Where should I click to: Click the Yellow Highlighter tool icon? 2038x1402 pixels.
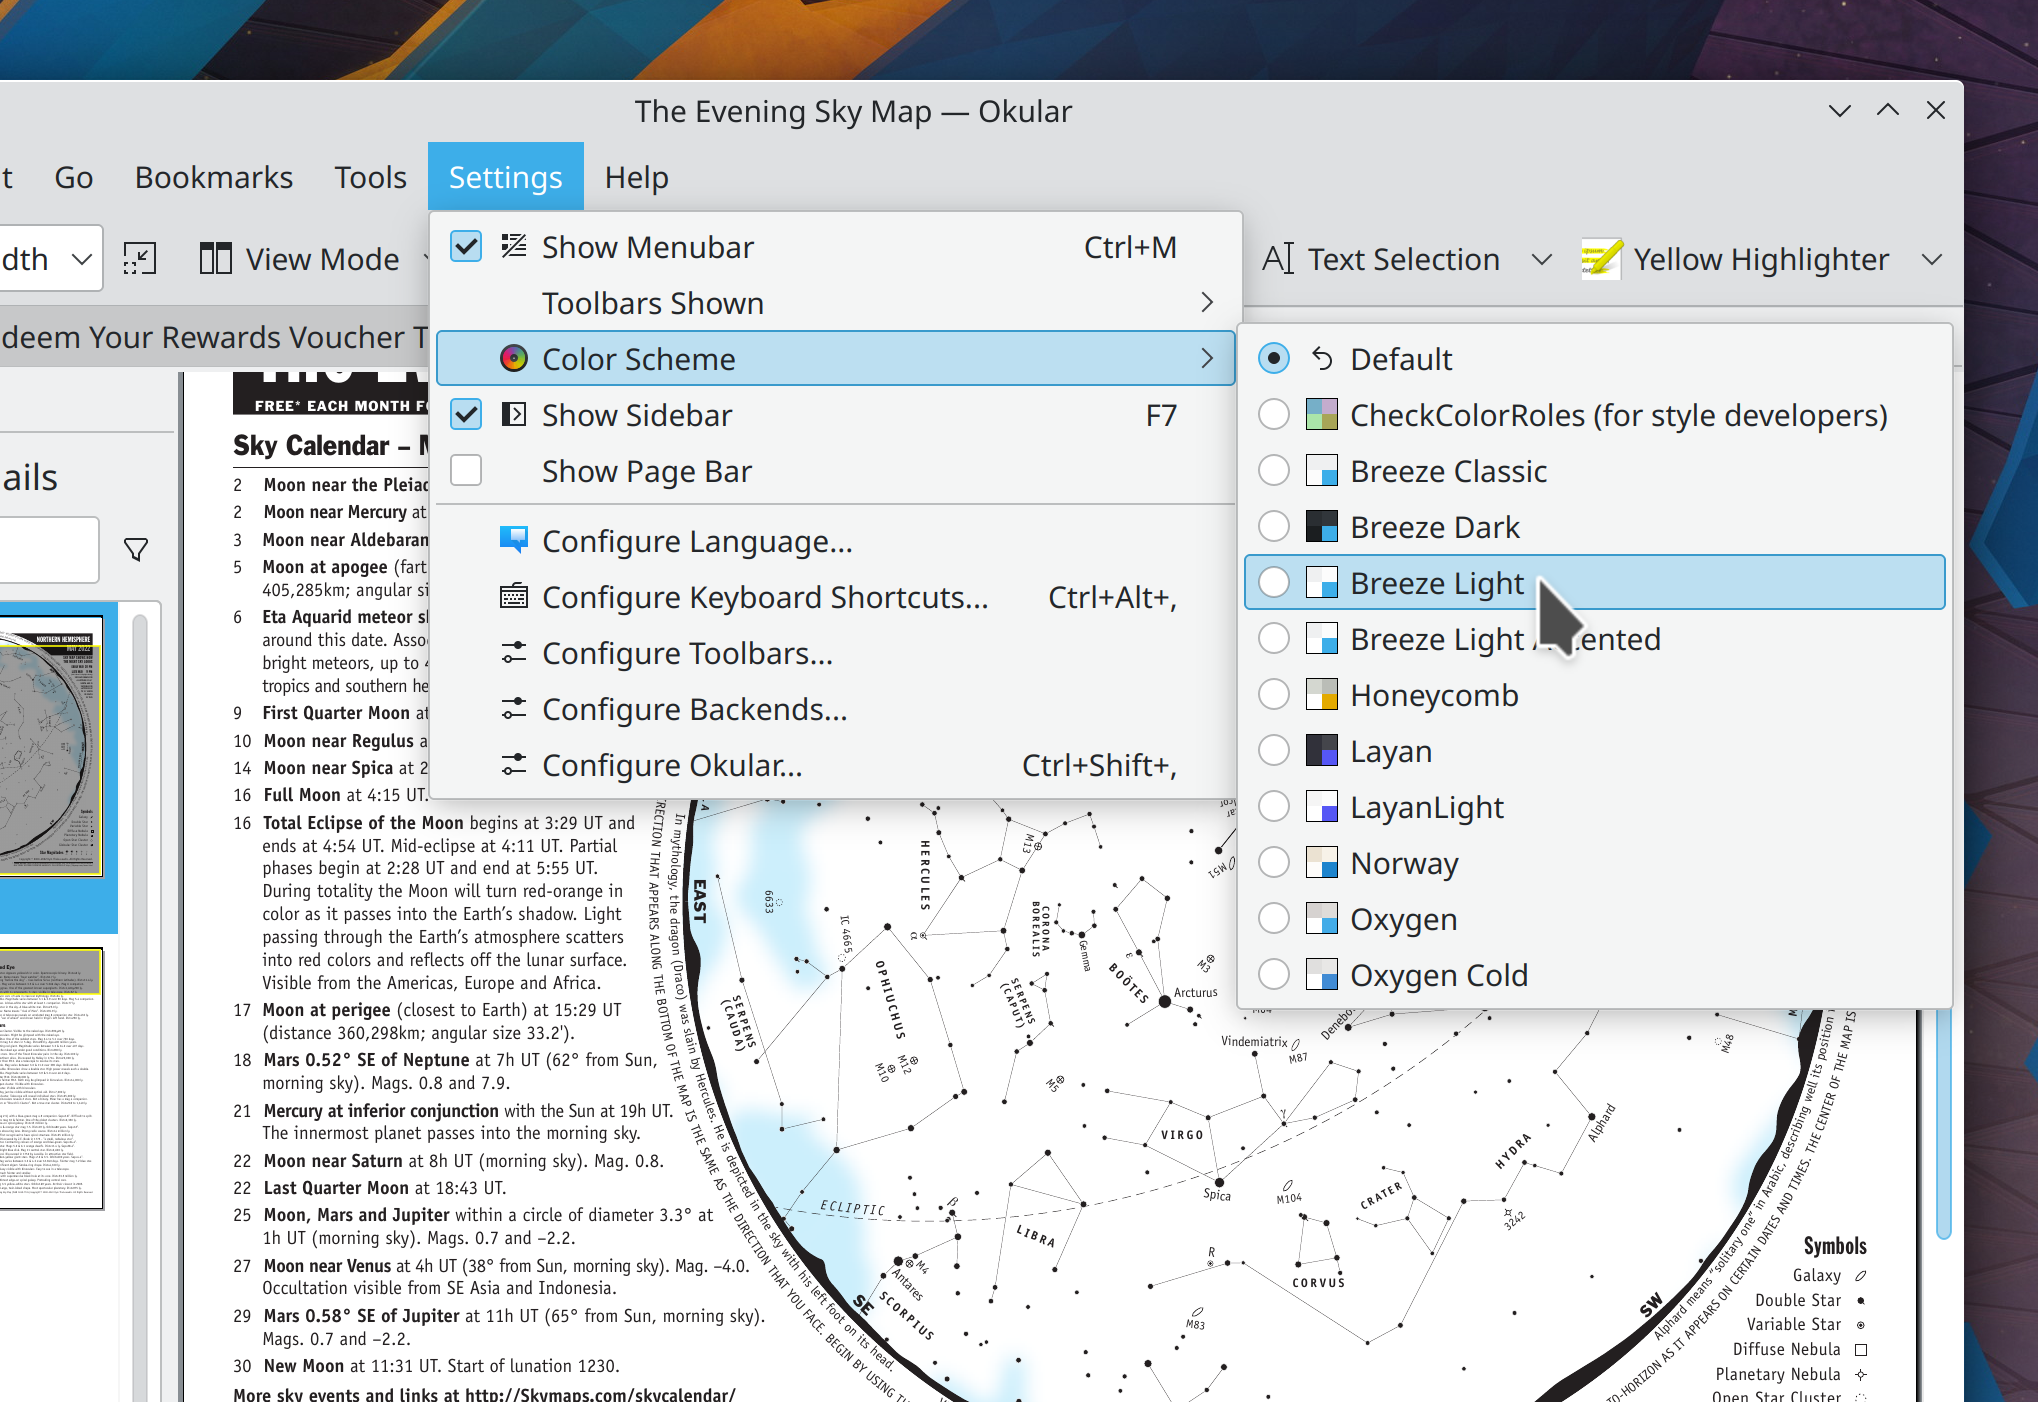[1600, 259]
